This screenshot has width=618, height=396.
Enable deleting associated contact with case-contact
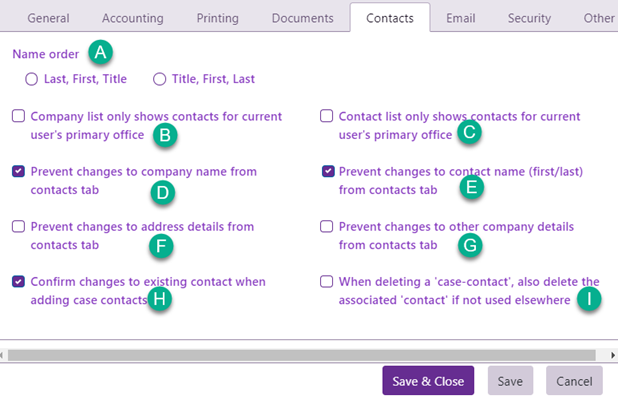coord(326,282)
